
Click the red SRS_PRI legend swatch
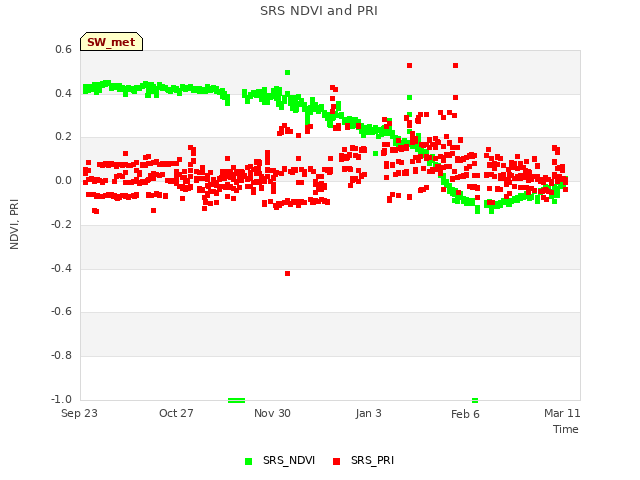click(x=336, y=461)
